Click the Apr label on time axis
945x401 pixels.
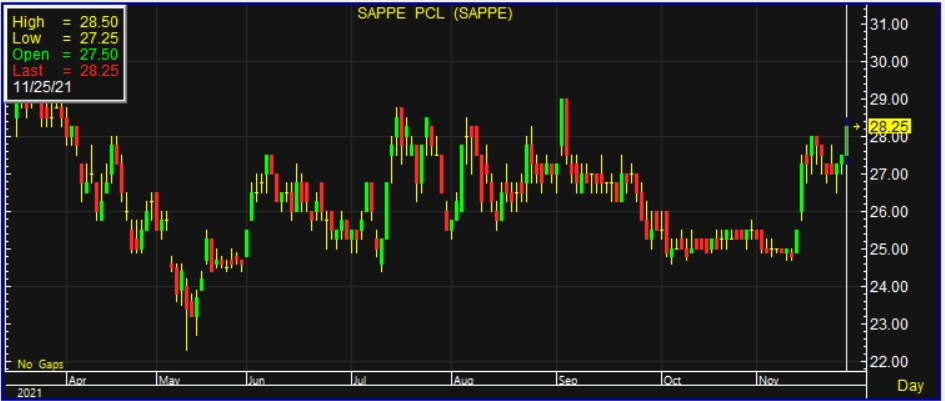pyautogui.click(x=77, y=380)
